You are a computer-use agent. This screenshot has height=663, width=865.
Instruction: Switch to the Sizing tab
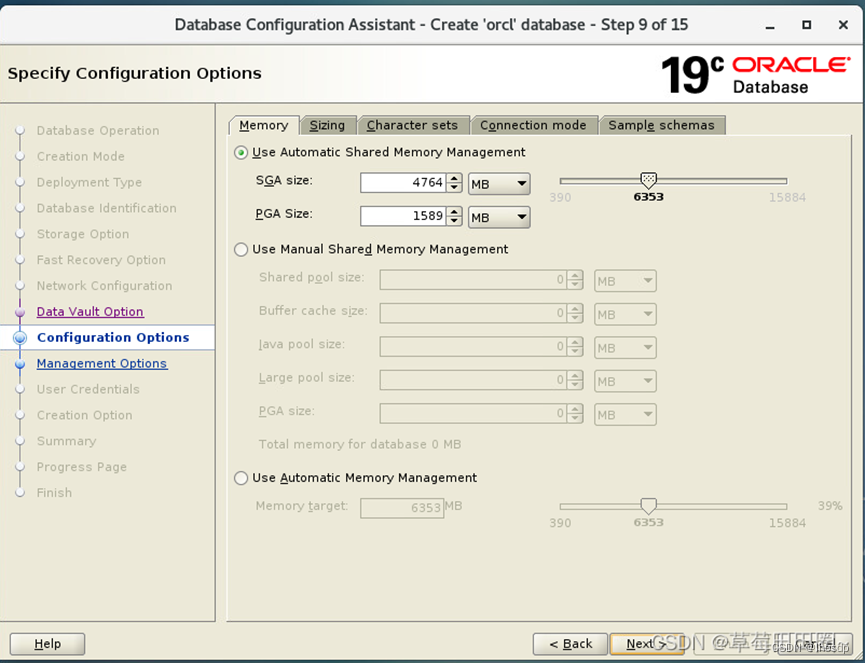coord(327,125)
